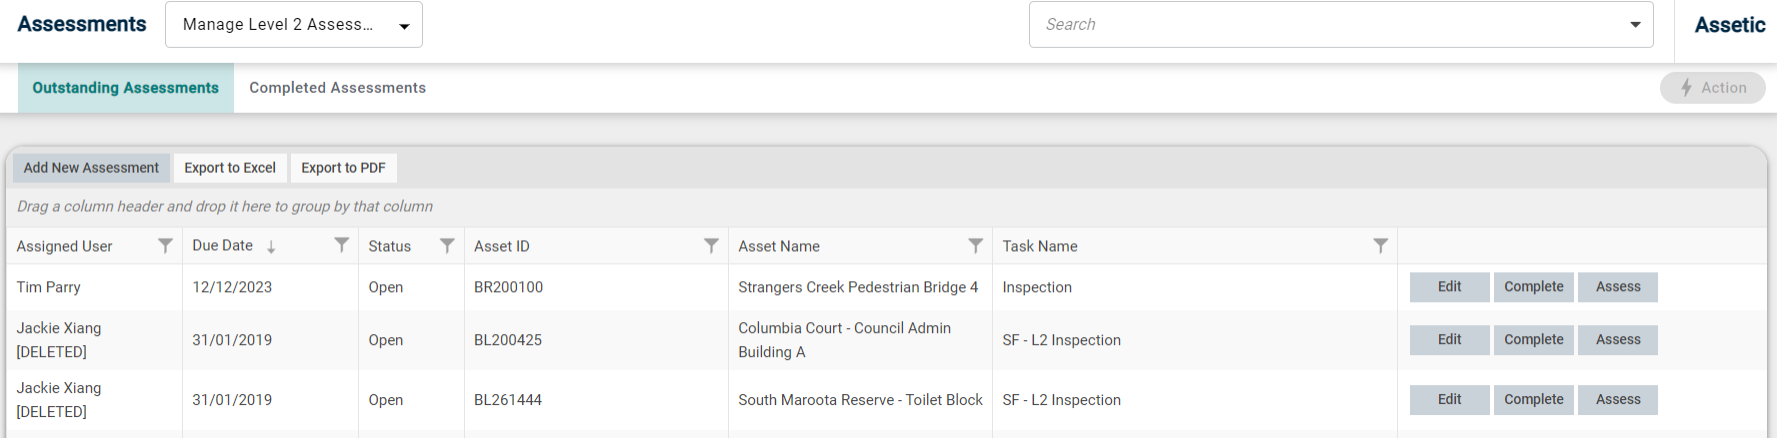Click Add New Assessment
The height and width of the screenshot is (438, 1777).
pyautogui.click(x=91, y=168)
